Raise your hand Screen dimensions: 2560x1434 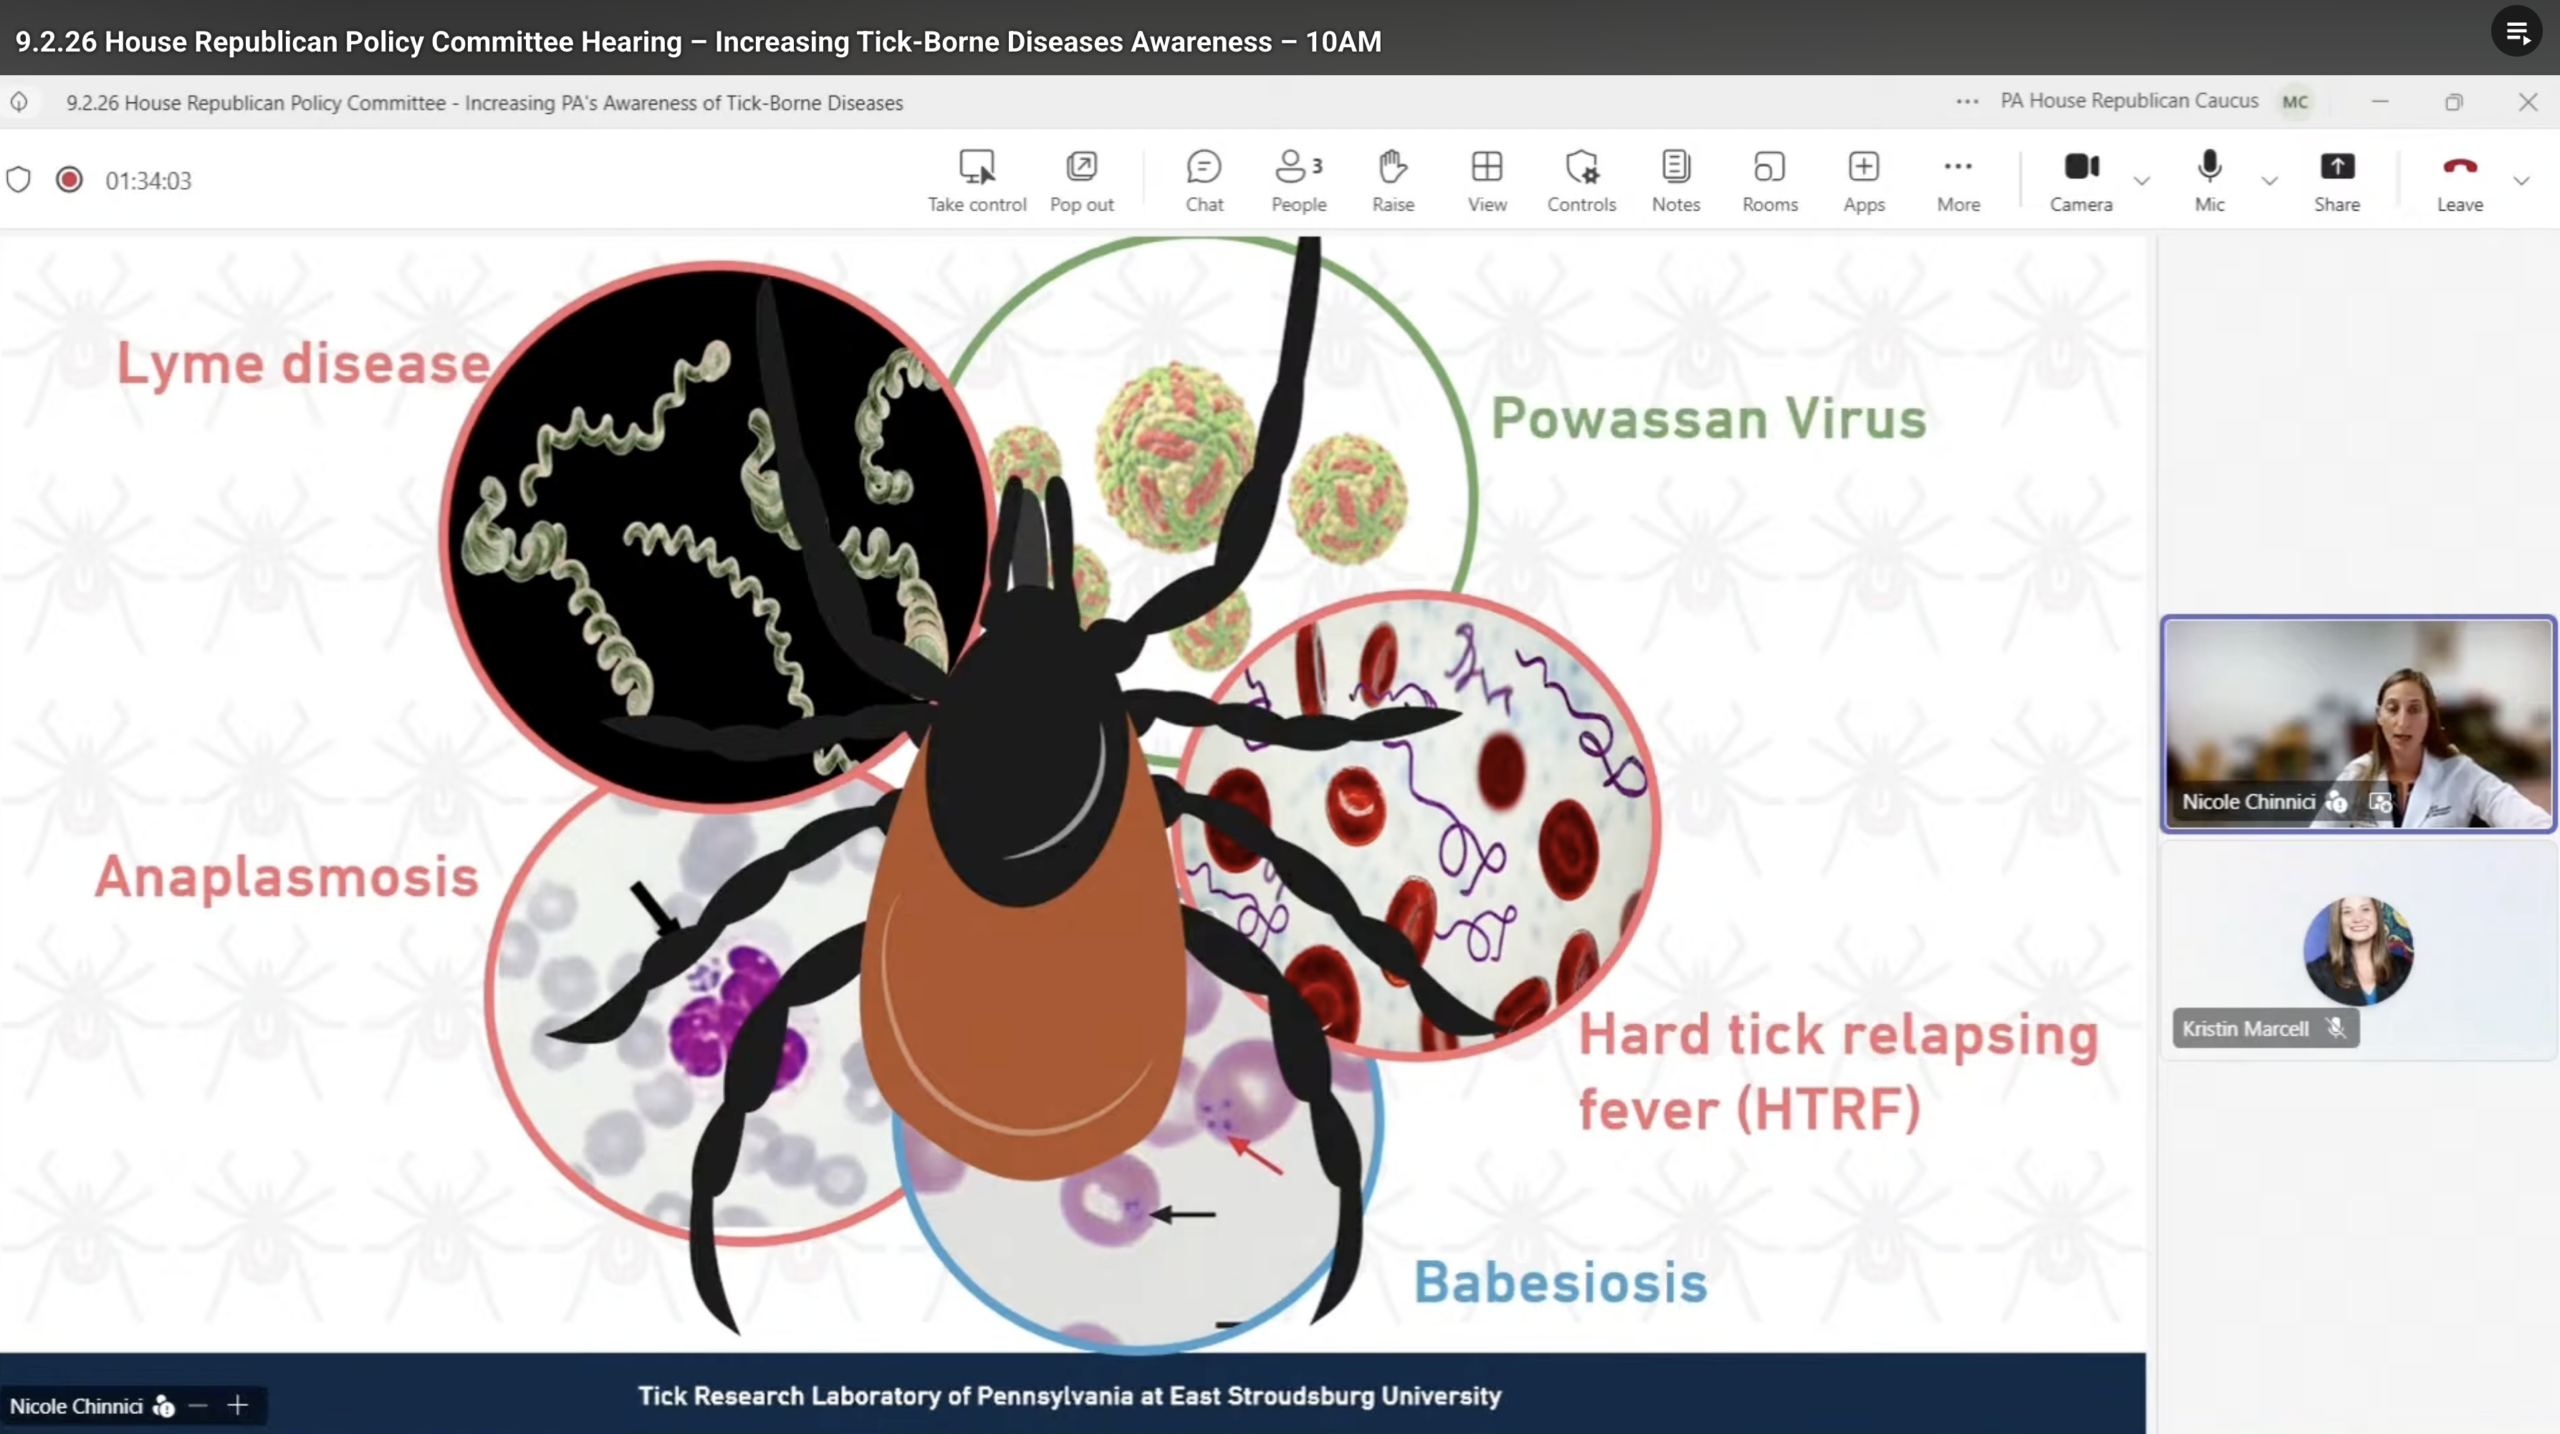(x=1393, y=181)
